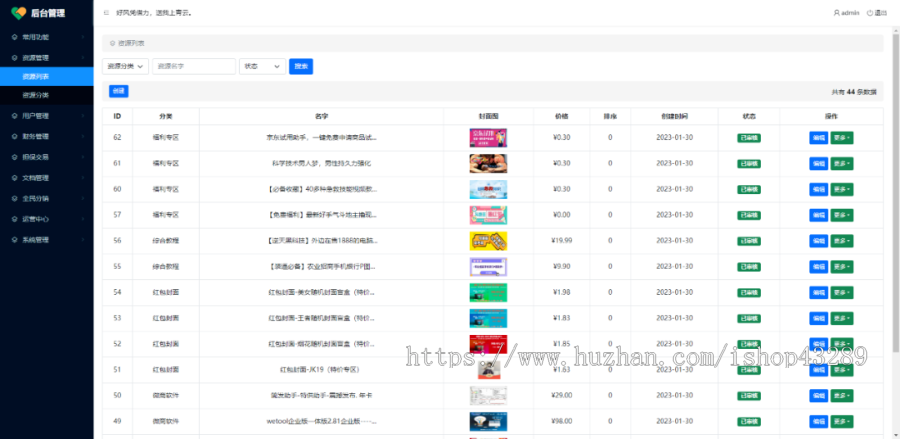
Task: Click 编辑 edit button for row 56
Action: 818,241
